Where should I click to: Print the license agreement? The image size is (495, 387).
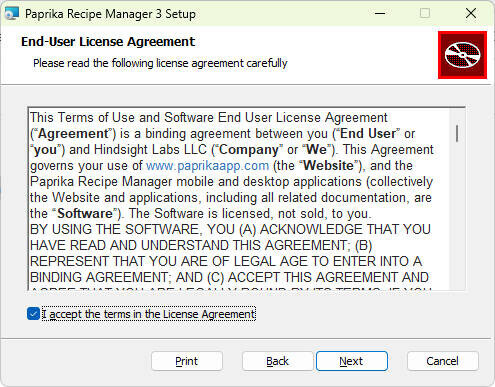[x=187, y=361]
